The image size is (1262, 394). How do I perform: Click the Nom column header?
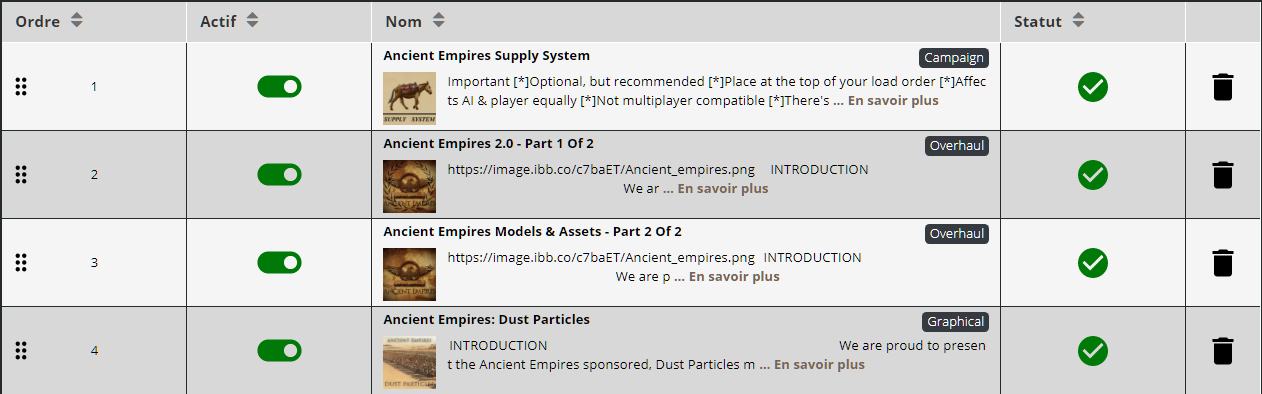[x=403, y=21]
